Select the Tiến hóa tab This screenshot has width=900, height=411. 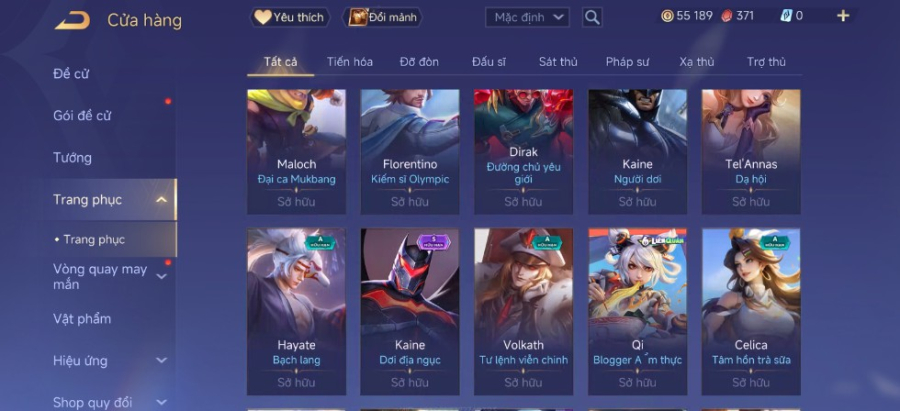[350, 62]
